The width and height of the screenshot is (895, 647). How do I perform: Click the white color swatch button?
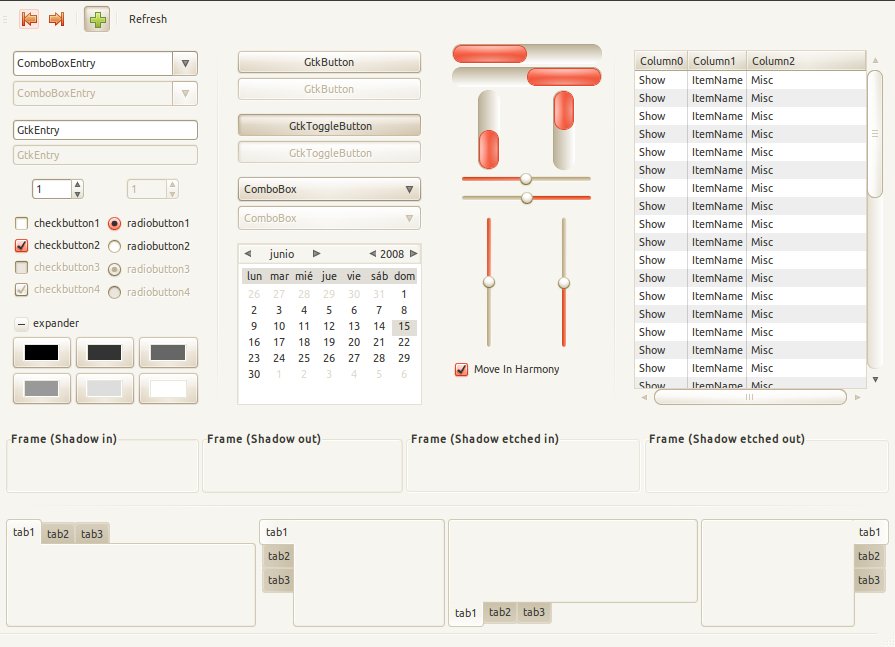click(x=168, y=389)
